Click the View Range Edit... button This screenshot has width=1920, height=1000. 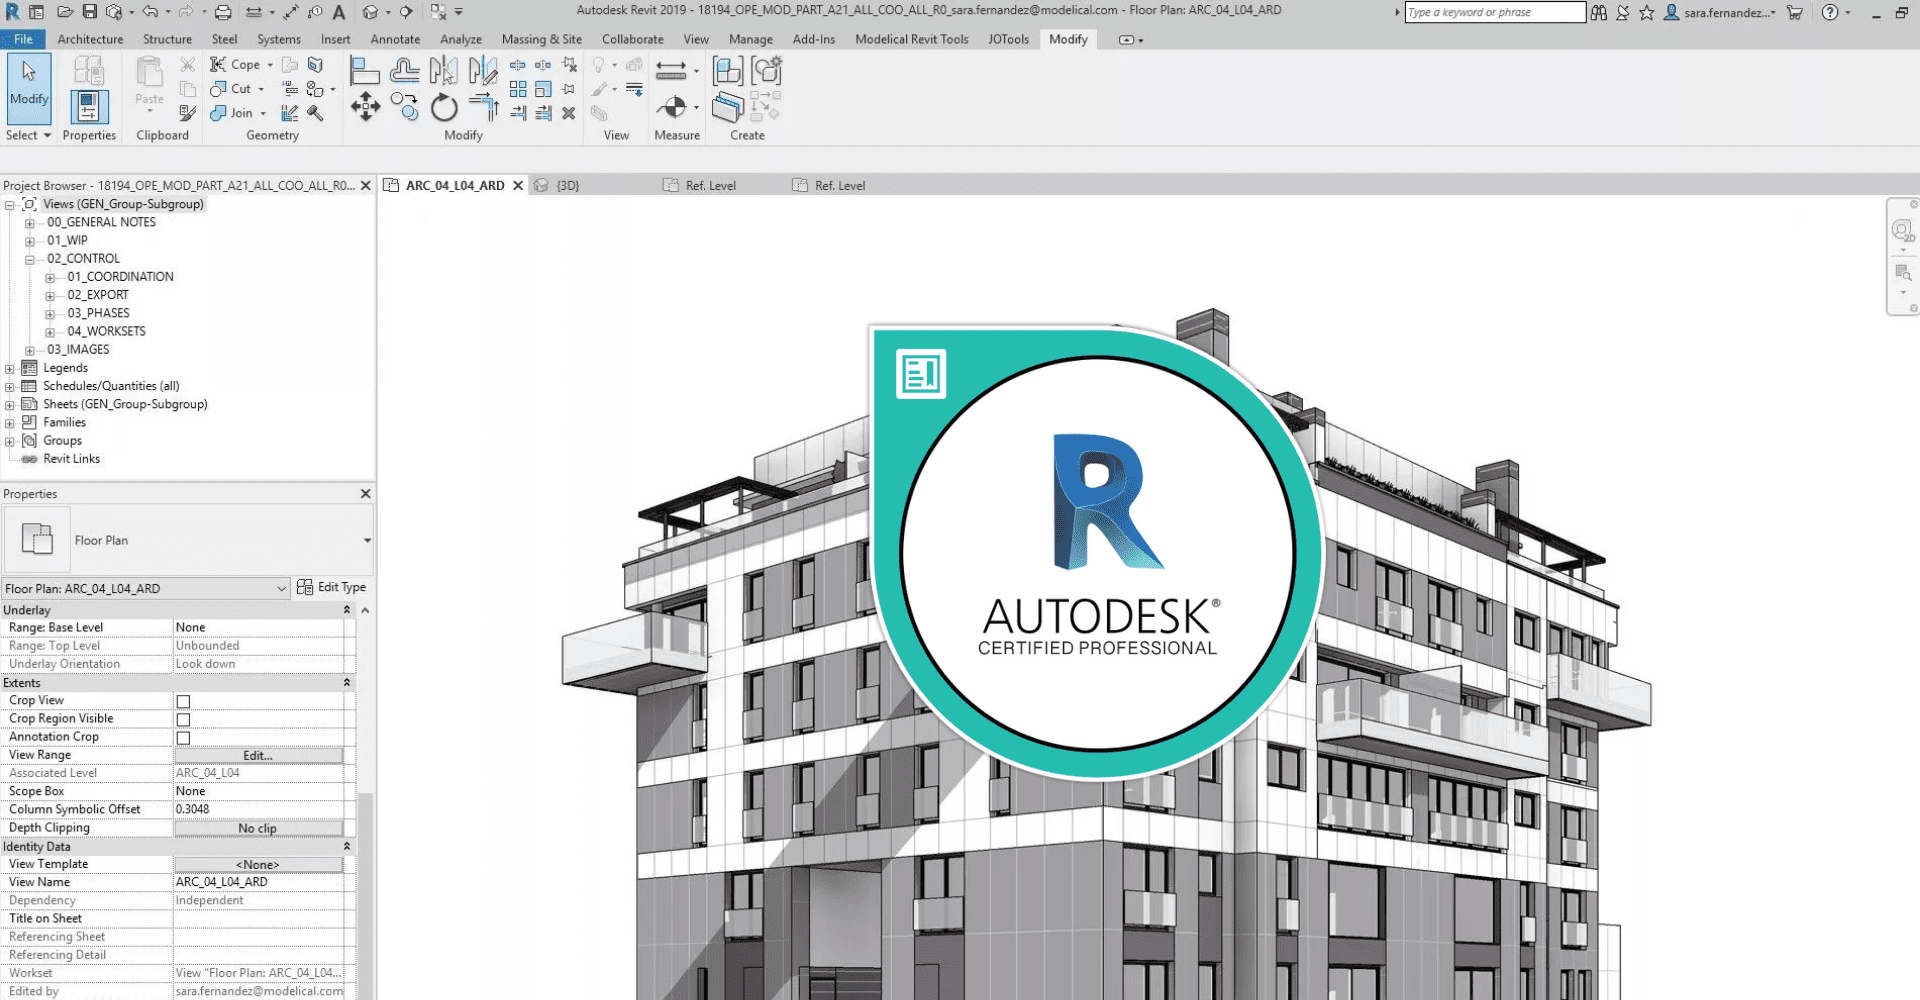(x=258, y=755)
